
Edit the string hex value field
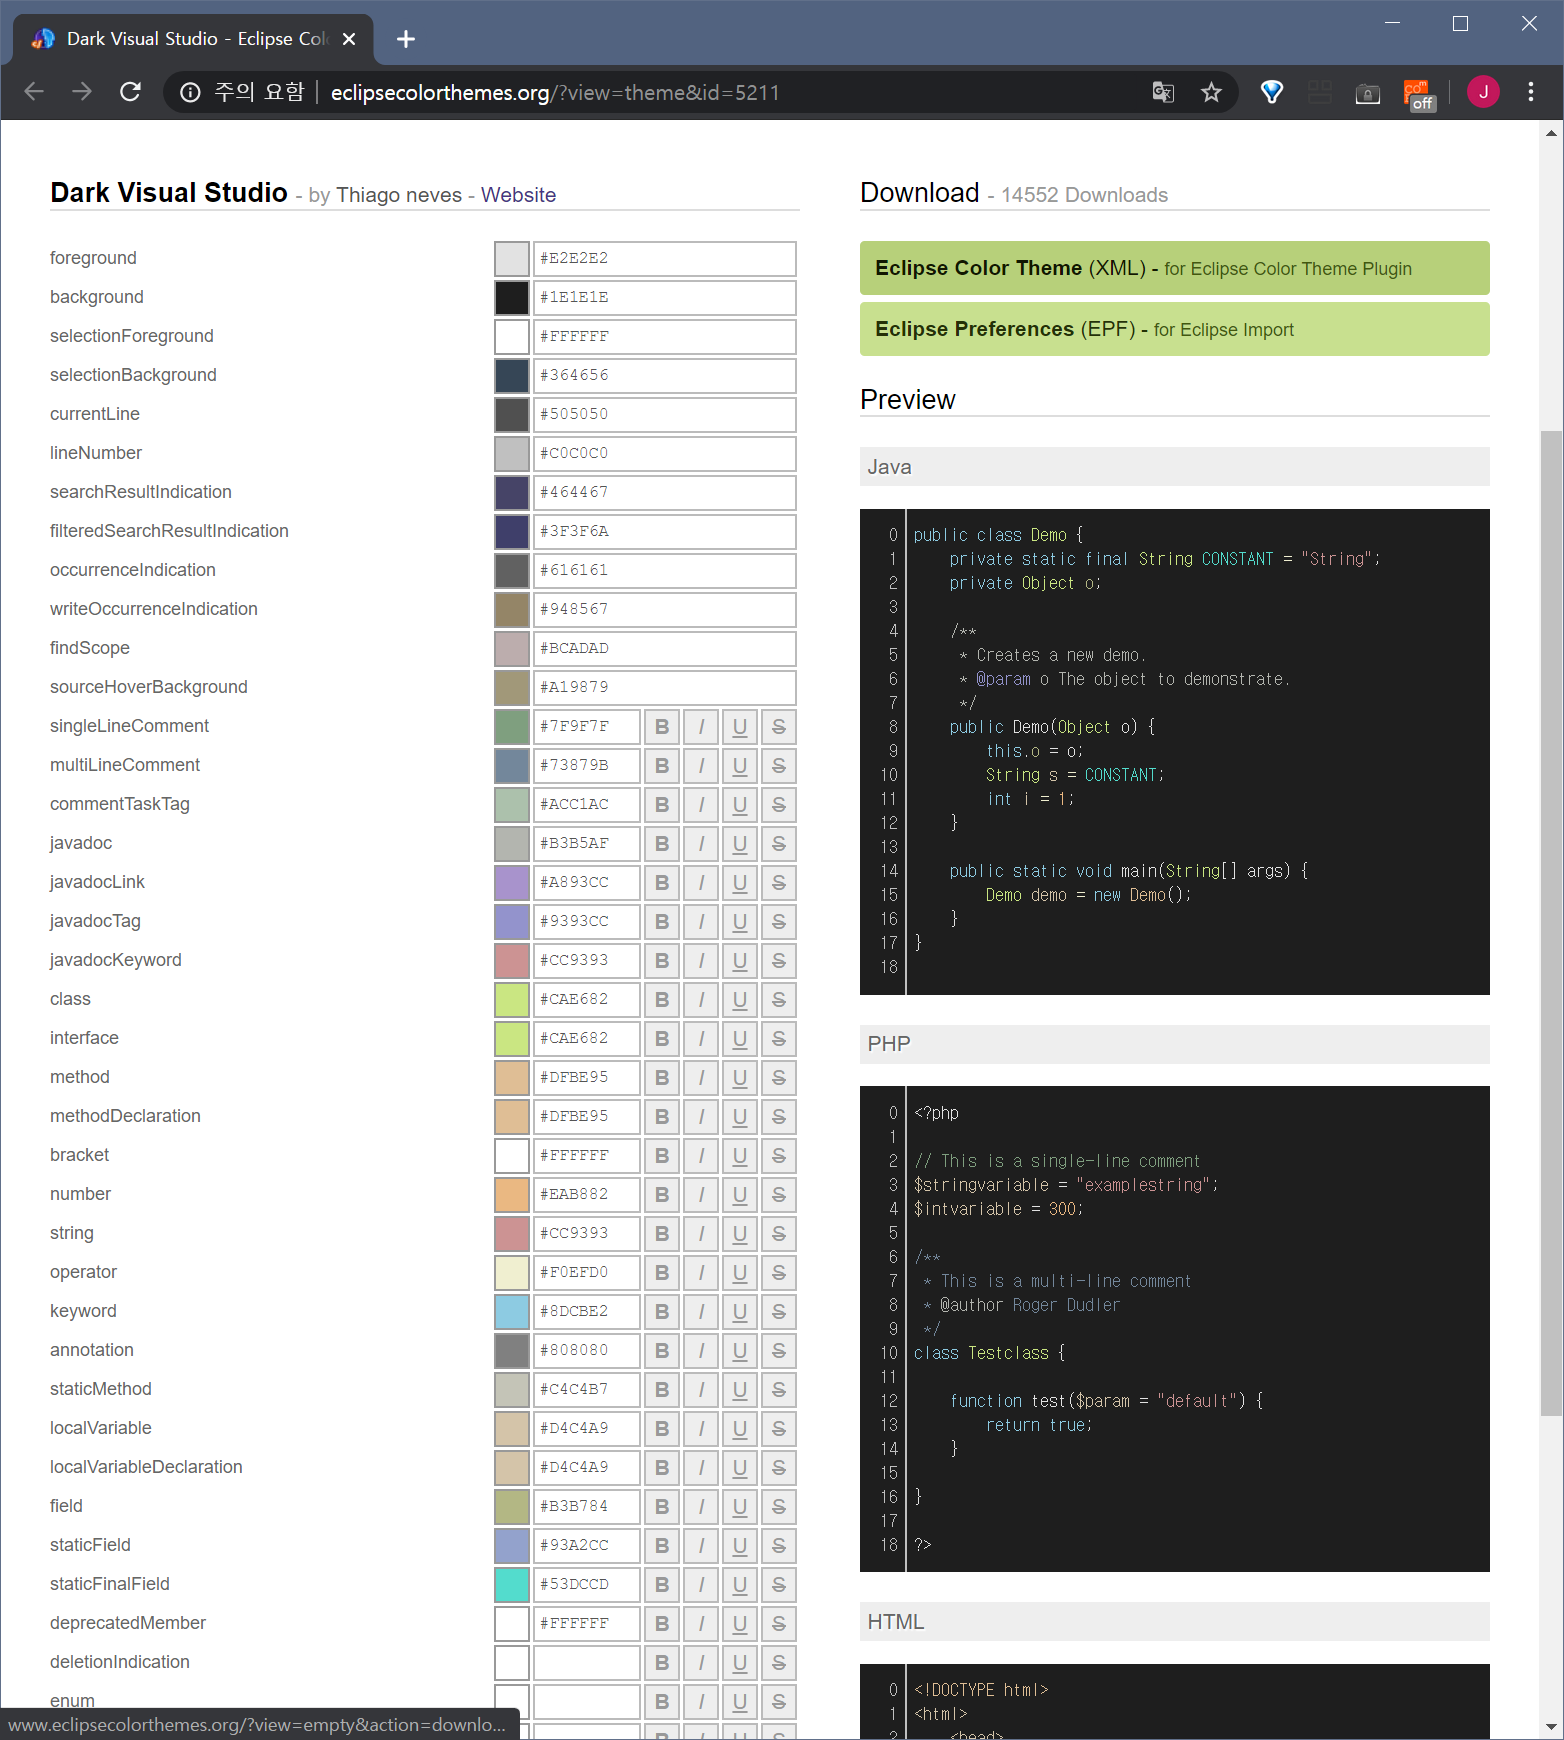click(587, 1234)
